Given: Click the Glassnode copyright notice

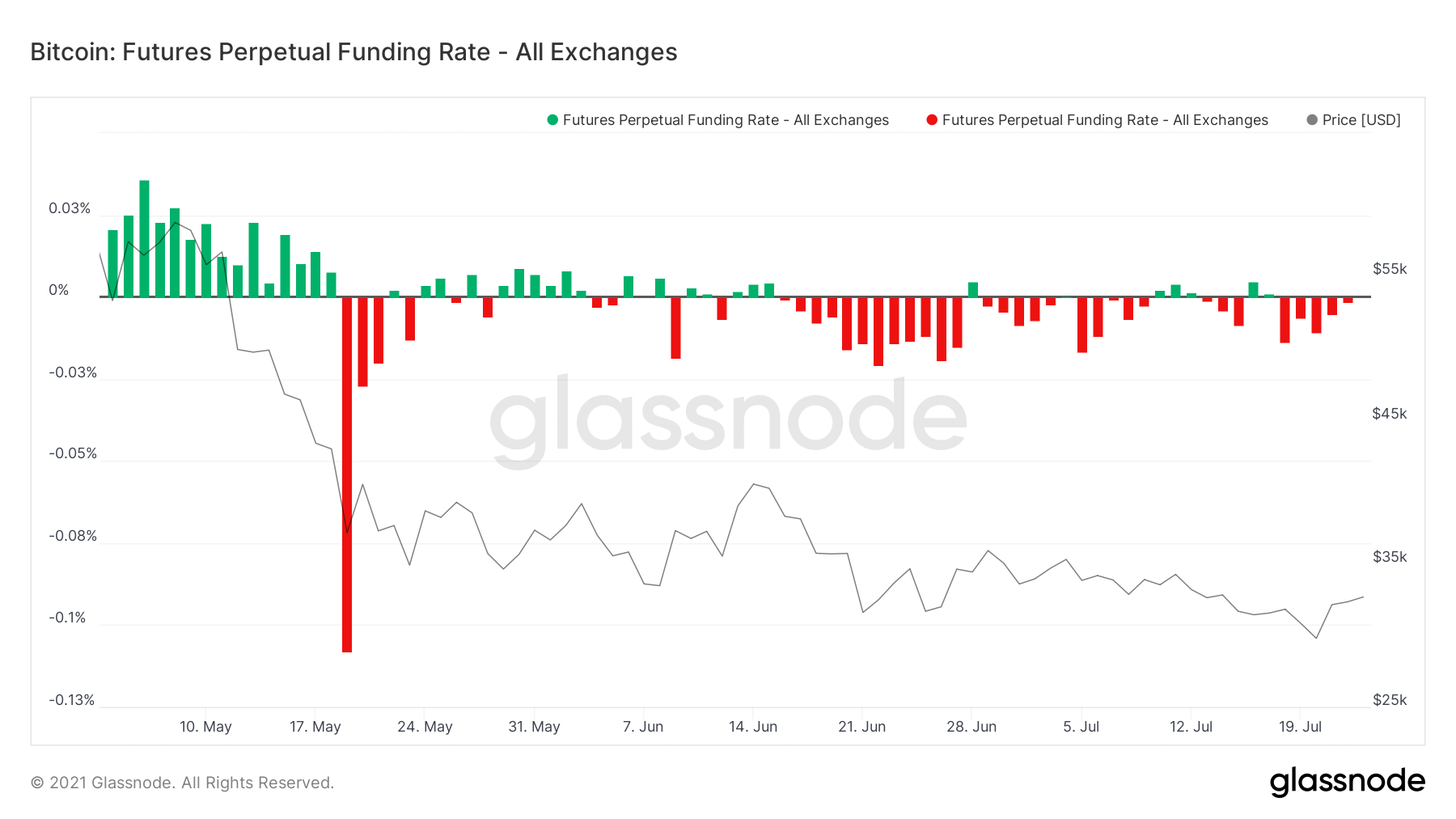Looking at the screenshot, I should click(183, 782).
